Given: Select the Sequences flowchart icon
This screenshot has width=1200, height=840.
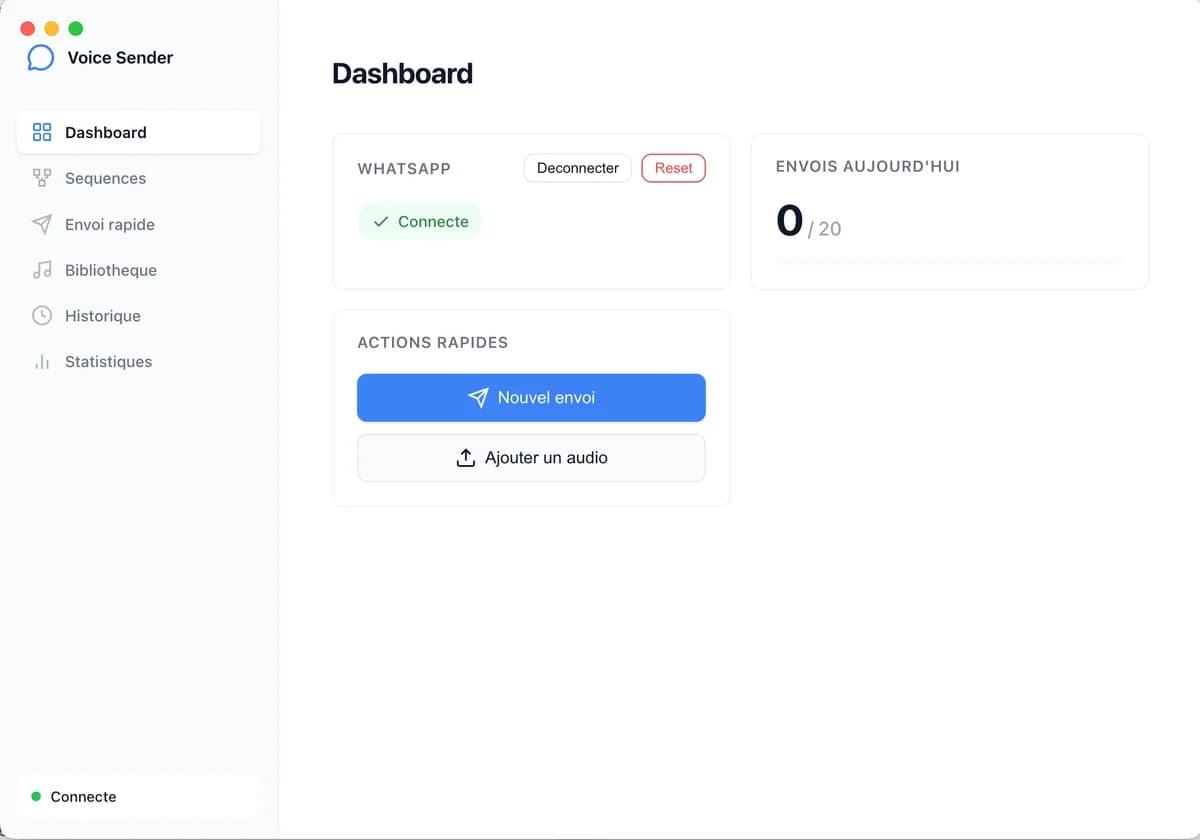Looking at the screenshot, I should [x=42, y=178].
